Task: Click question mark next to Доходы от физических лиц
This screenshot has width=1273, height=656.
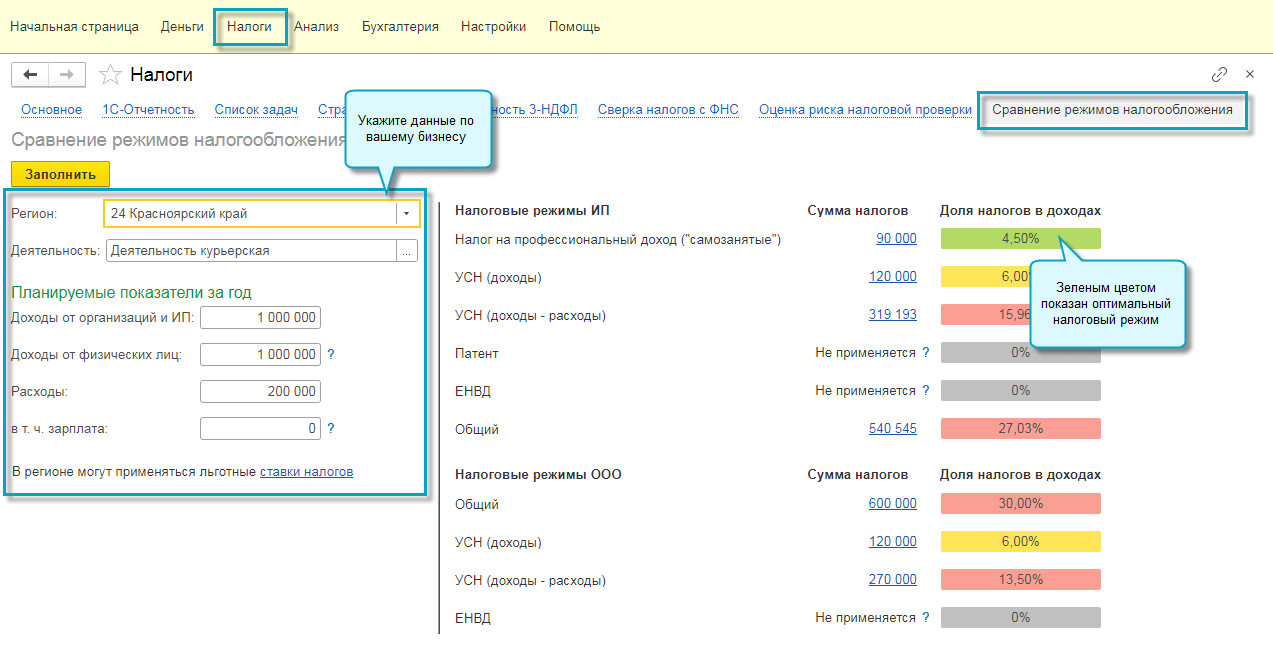Action: click(331, 354)
